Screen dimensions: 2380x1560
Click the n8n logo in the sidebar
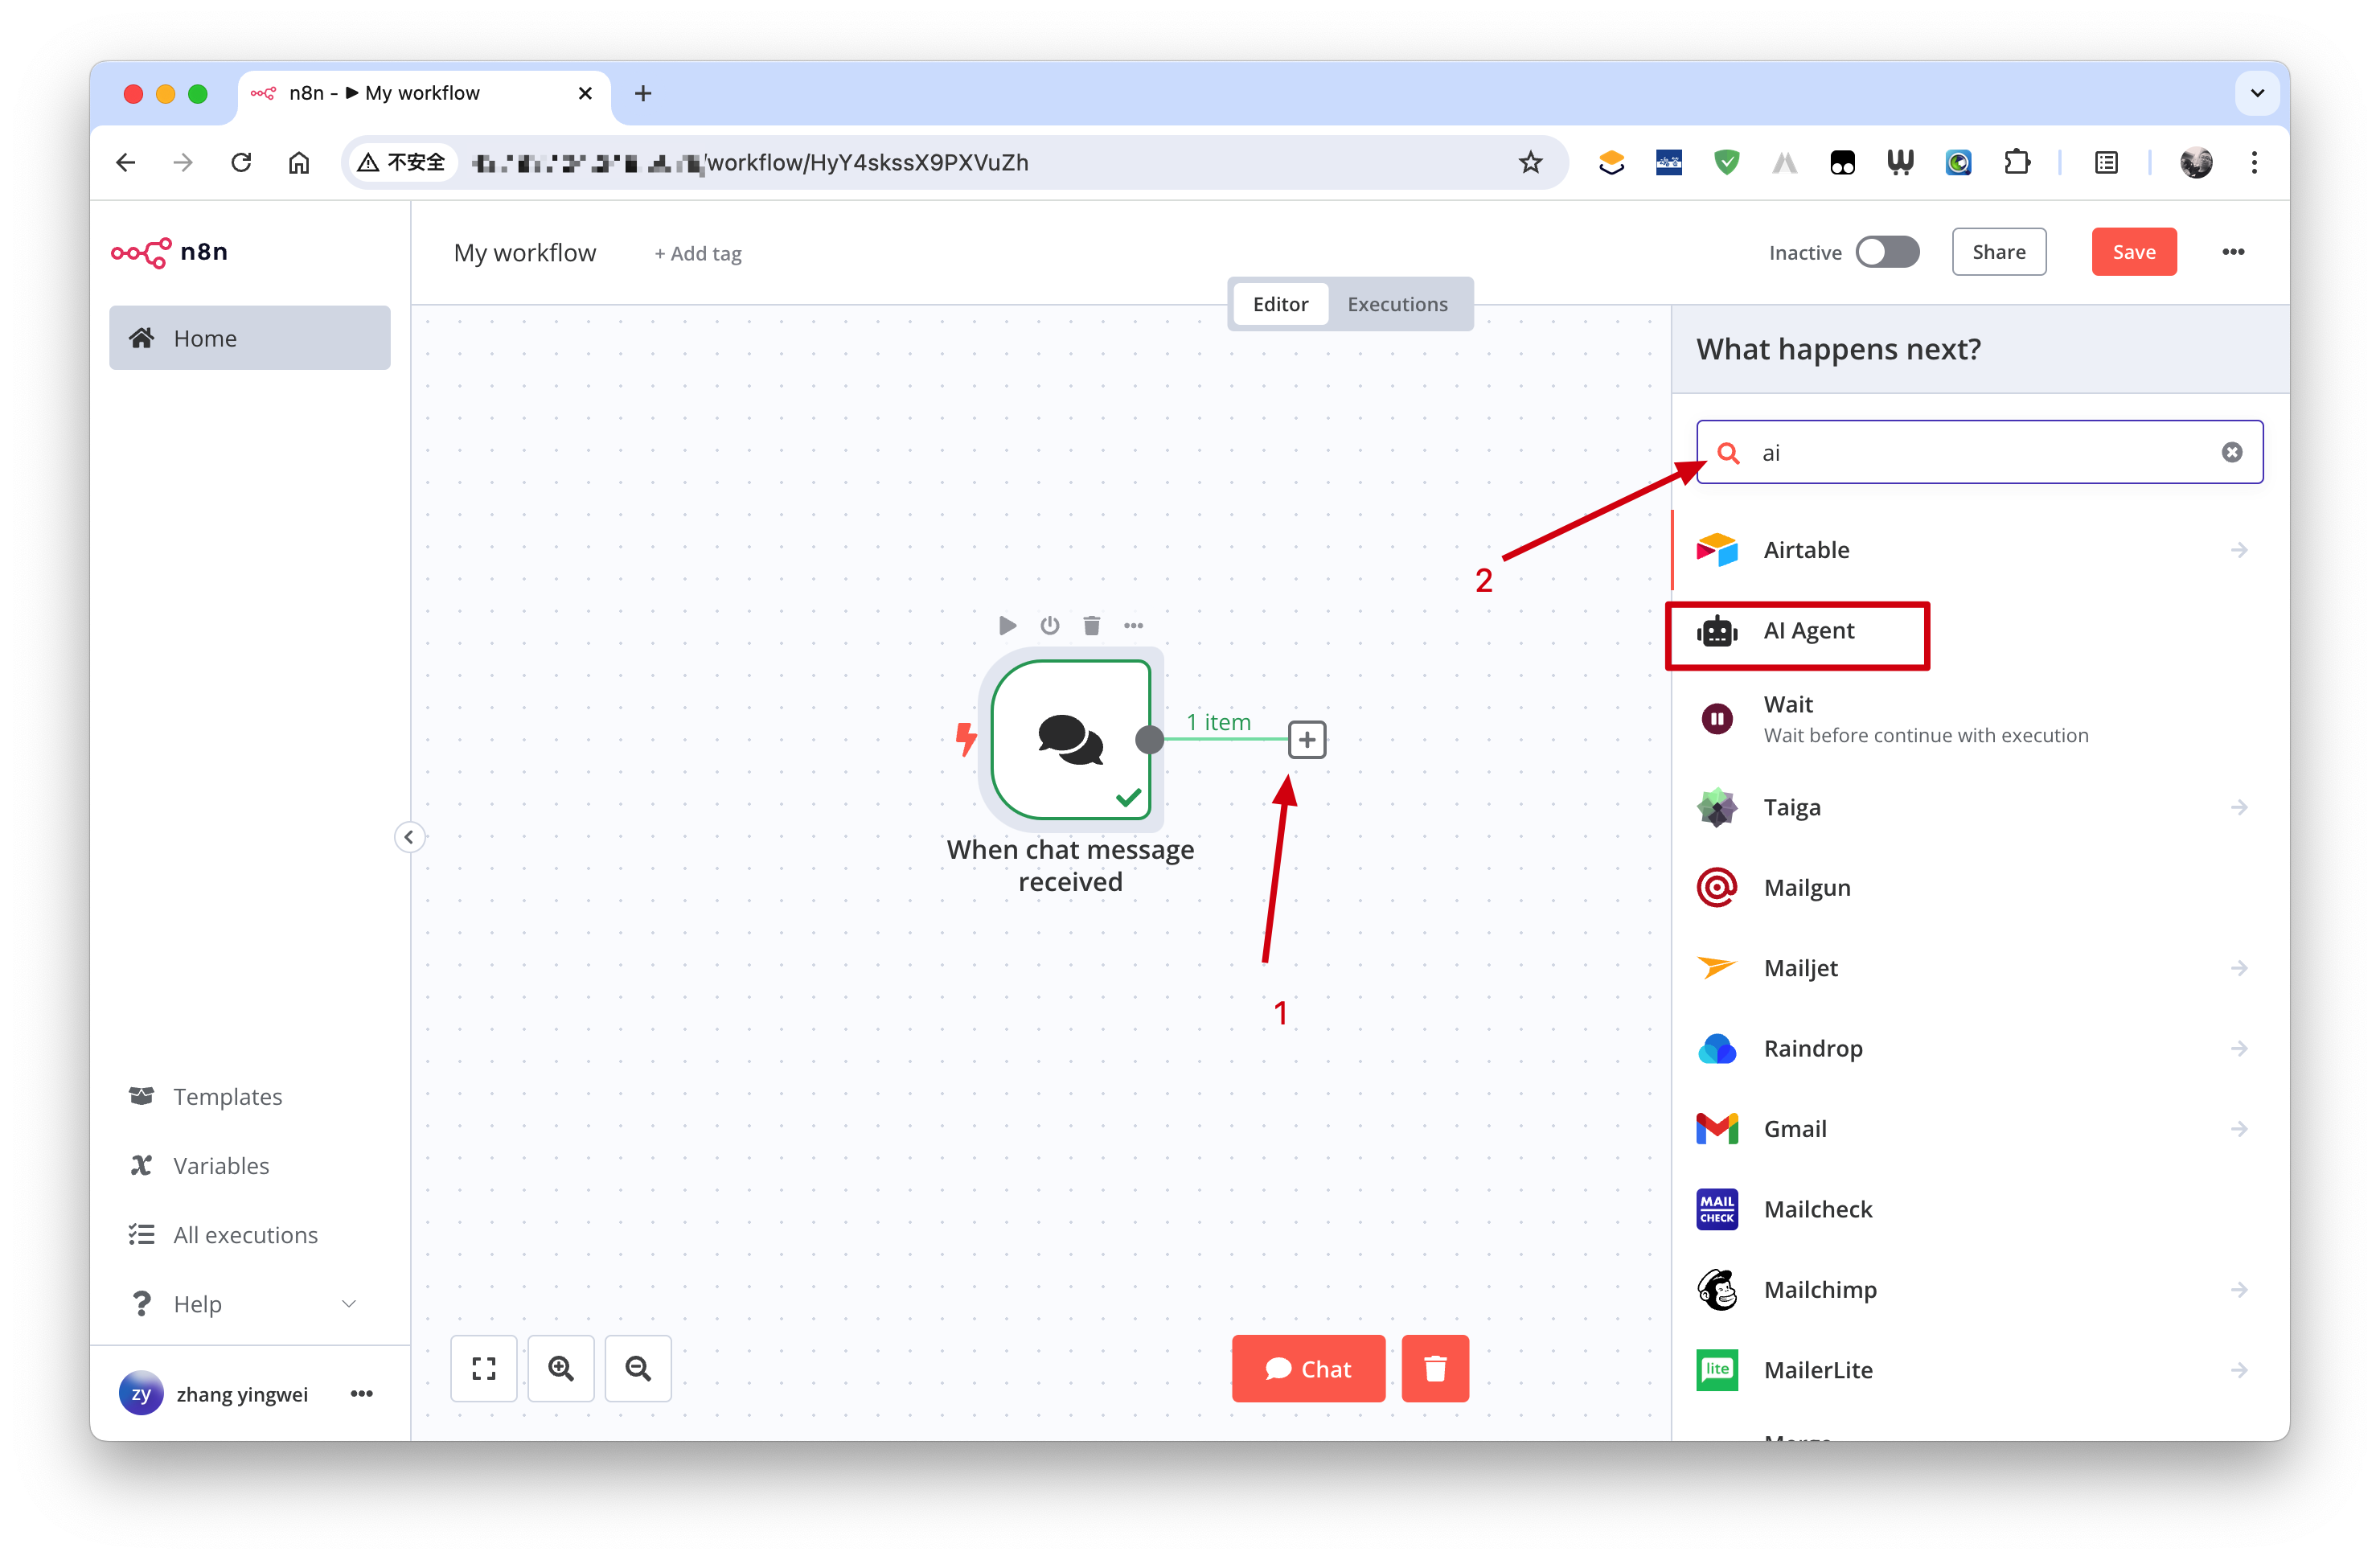169,252
